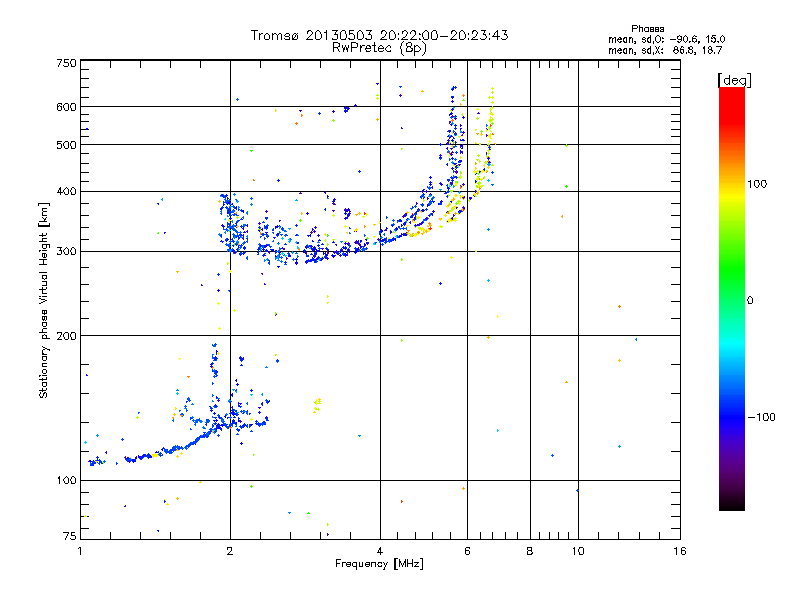The width and height of the screenshot is (800, 600).
Task: Click the x-axis tick label "10"
Action: pyautogui.click(x=578, y=551)
